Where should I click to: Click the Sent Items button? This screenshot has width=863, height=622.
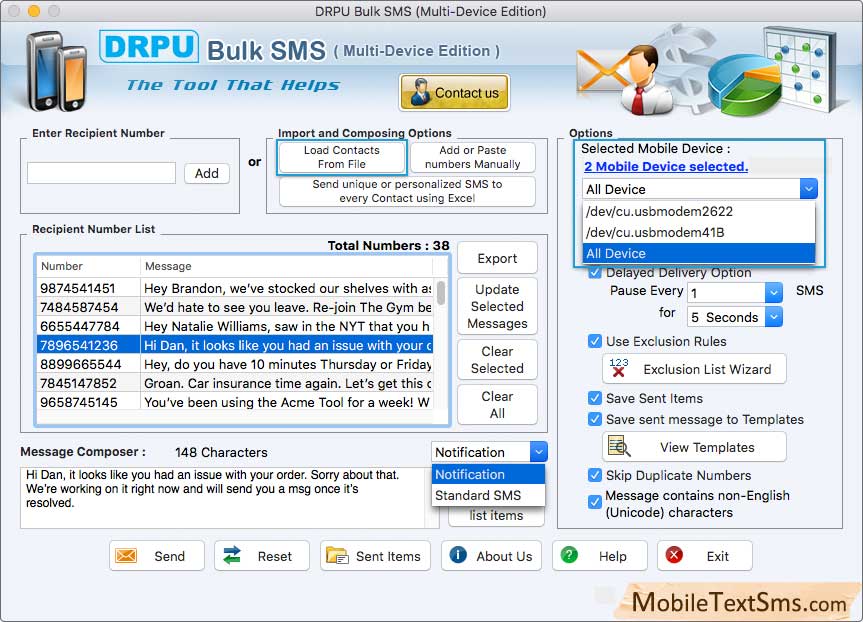(375, 556)
